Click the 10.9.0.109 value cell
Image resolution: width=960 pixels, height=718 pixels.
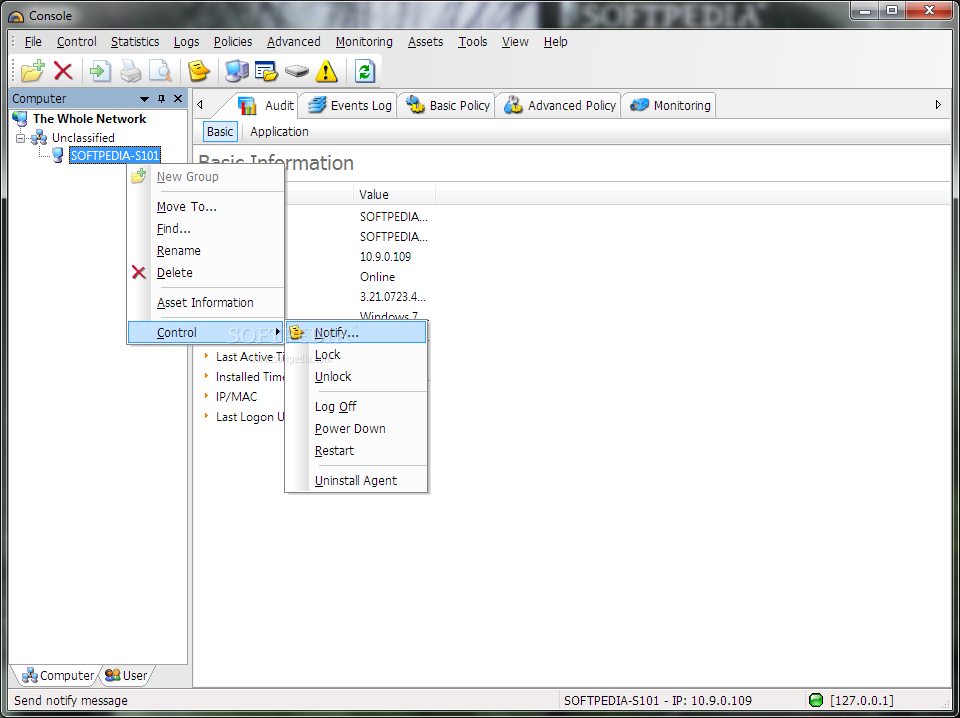coord(385,256)
